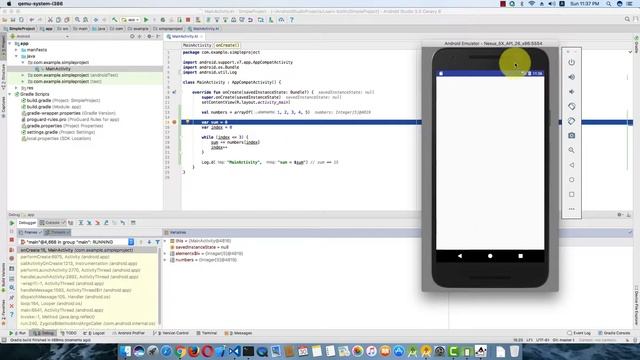Switch to Debugger tab in Debug panel
This screenshot has width=640, height=360.
coord(27,223)
